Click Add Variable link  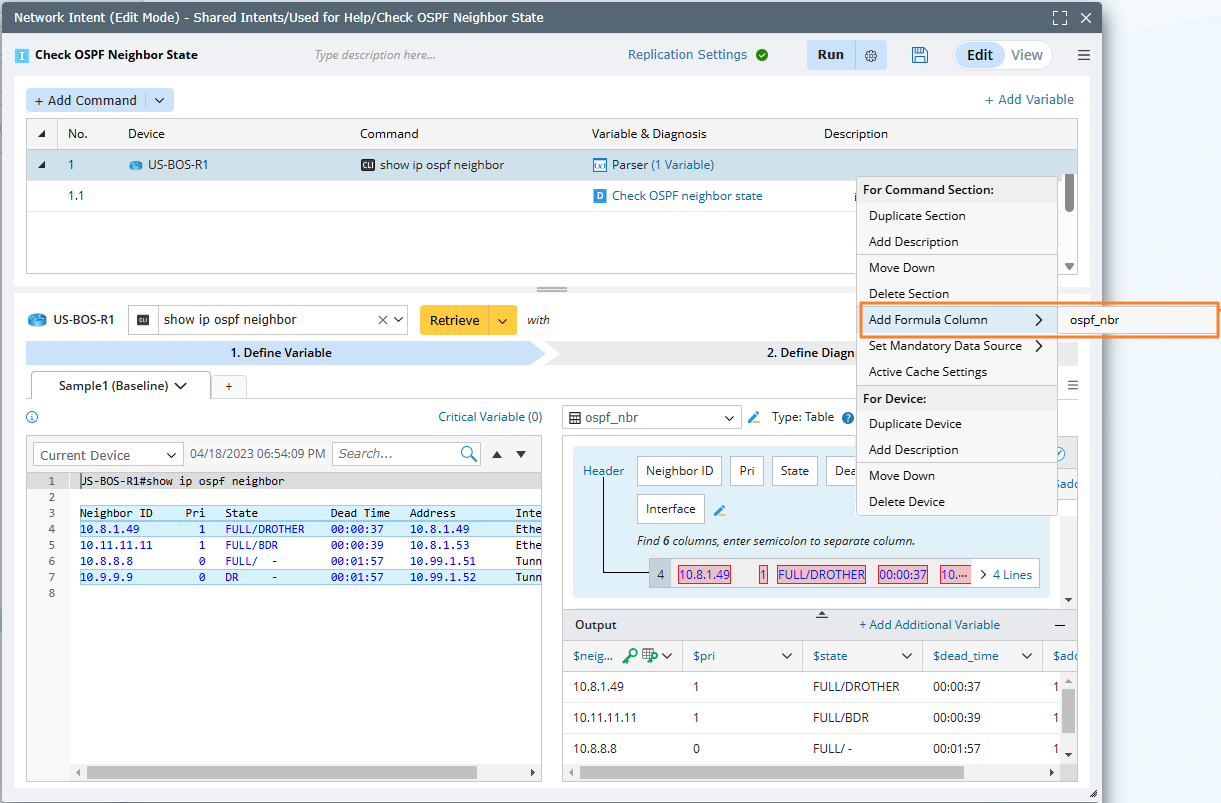[1029, 100]
